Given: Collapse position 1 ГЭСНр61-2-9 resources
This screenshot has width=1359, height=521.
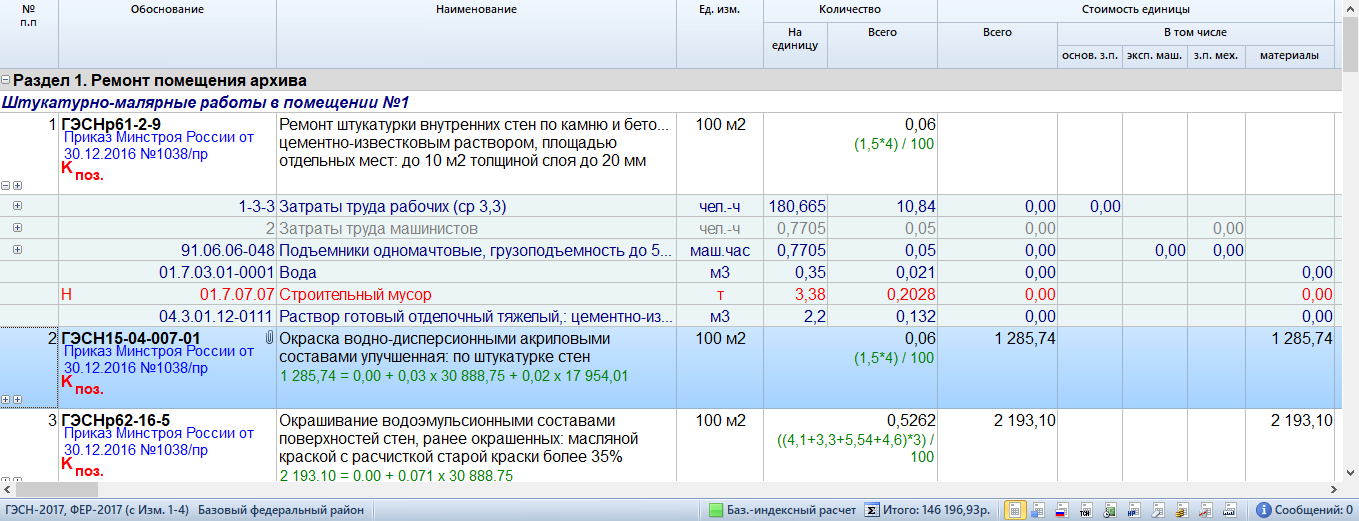Looking at the screenshot, I should pyautogui.click(x=6, y=186).
